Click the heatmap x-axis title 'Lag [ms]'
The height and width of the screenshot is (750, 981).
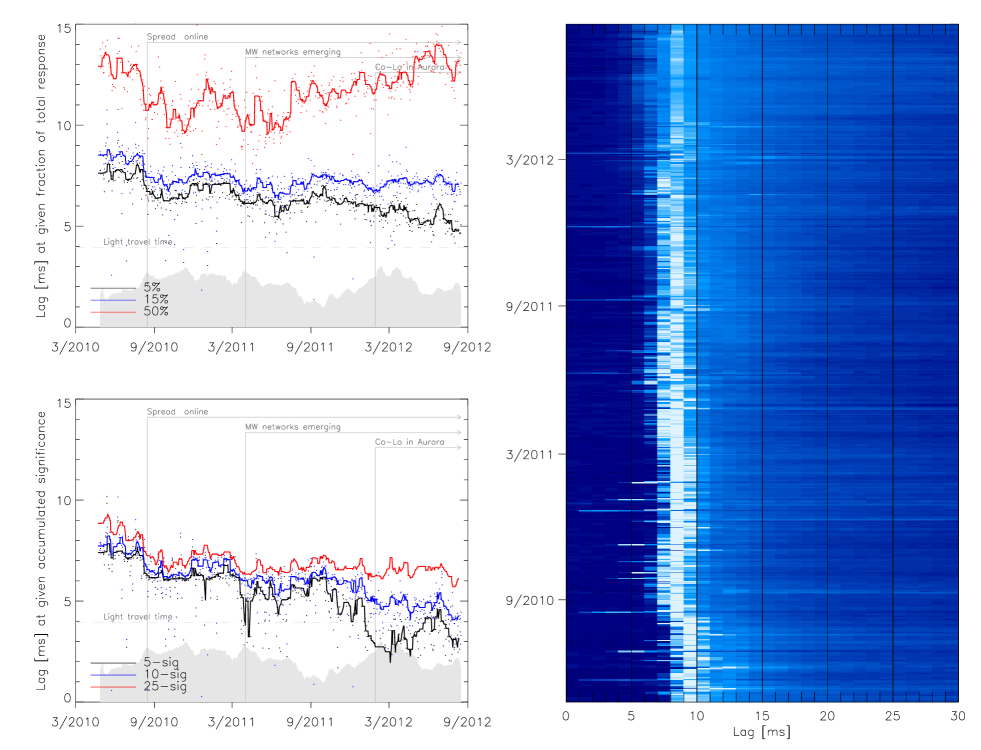coord(761,732)
